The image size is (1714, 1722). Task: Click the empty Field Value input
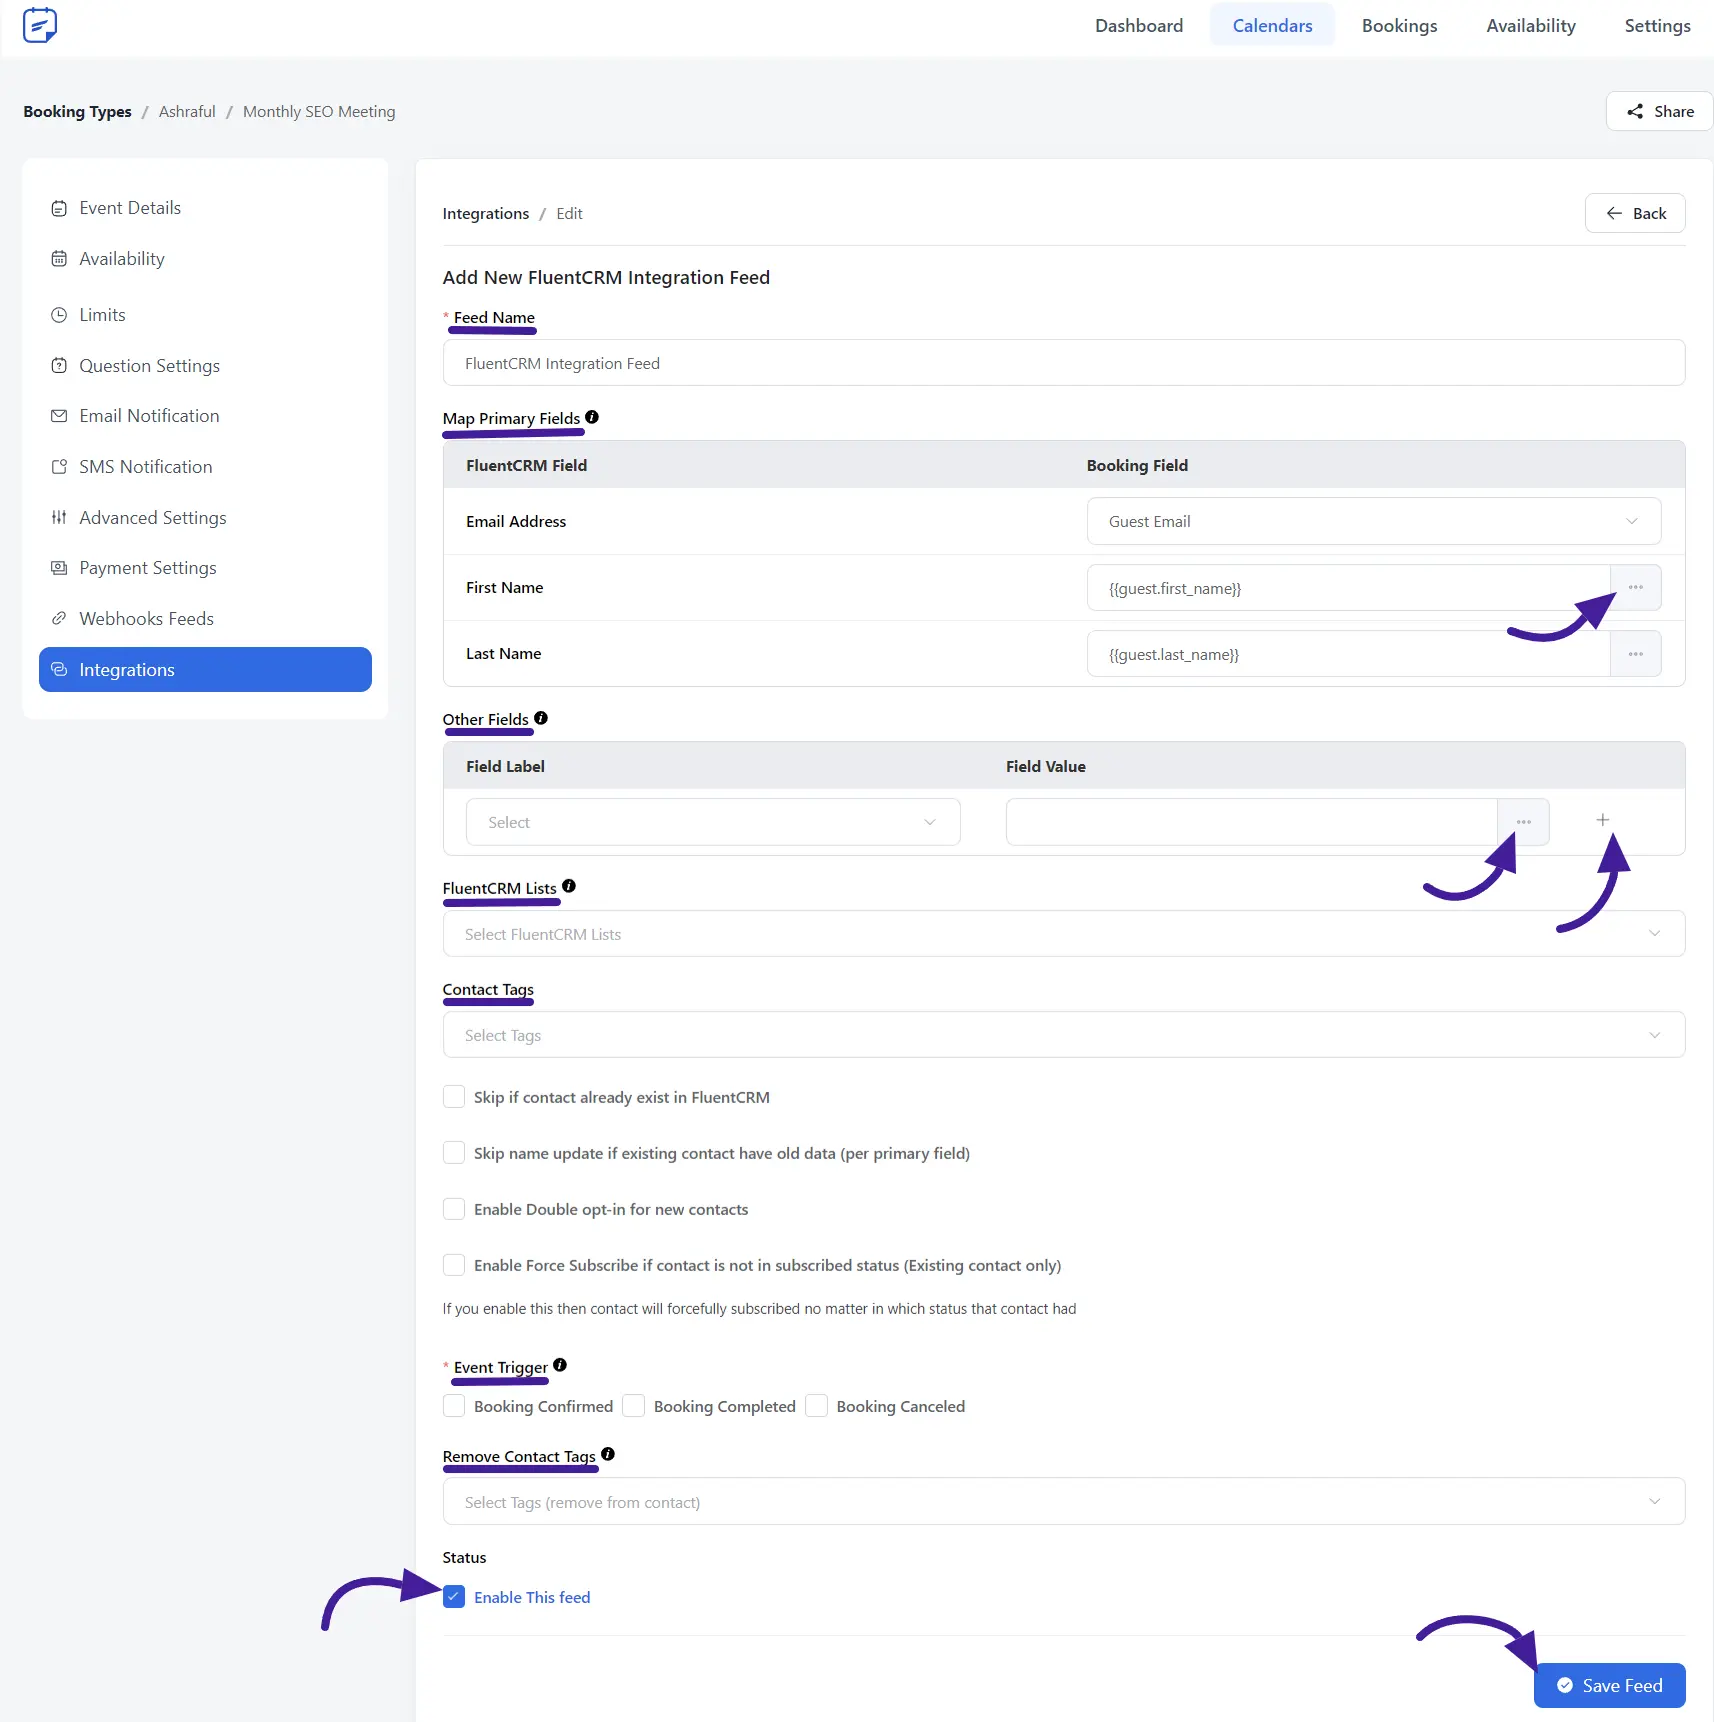click(x=1252, y=822)
